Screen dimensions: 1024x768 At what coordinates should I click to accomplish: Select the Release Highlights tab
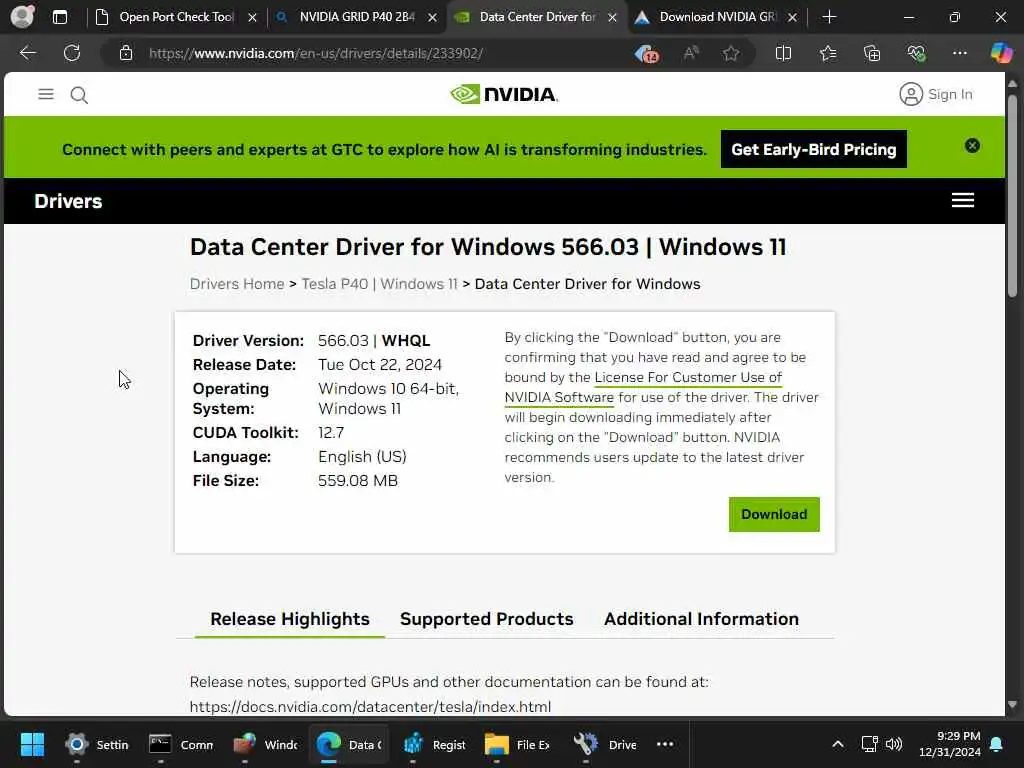(x=290, y=619)
